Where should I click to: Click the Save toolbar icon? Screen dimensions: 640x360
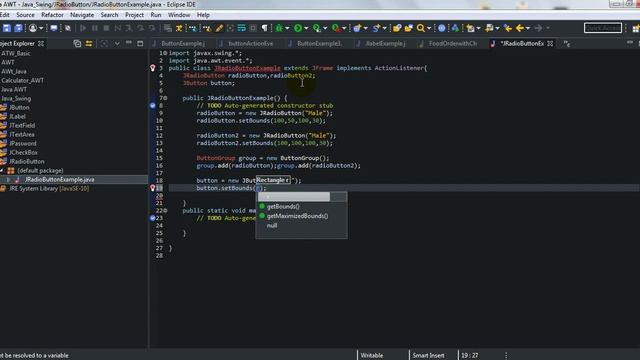pyautogui.click(x=7, y=28)
